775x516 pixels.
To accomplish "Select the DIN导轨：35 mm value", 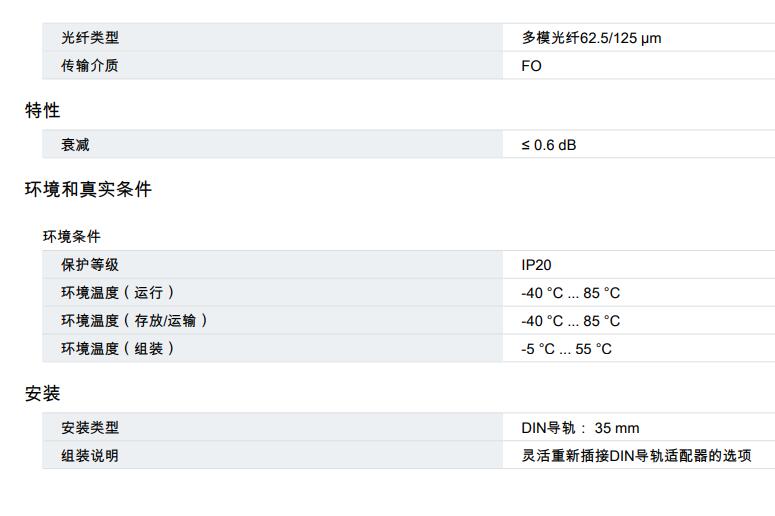I will pos(580,428).
